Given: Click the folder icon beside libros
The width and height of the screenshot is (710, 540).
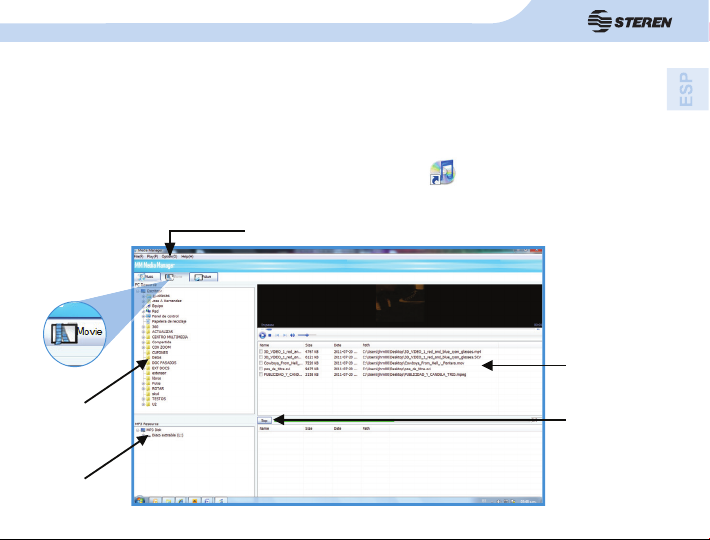Looking at the screenshot, I should click(149, 378).
